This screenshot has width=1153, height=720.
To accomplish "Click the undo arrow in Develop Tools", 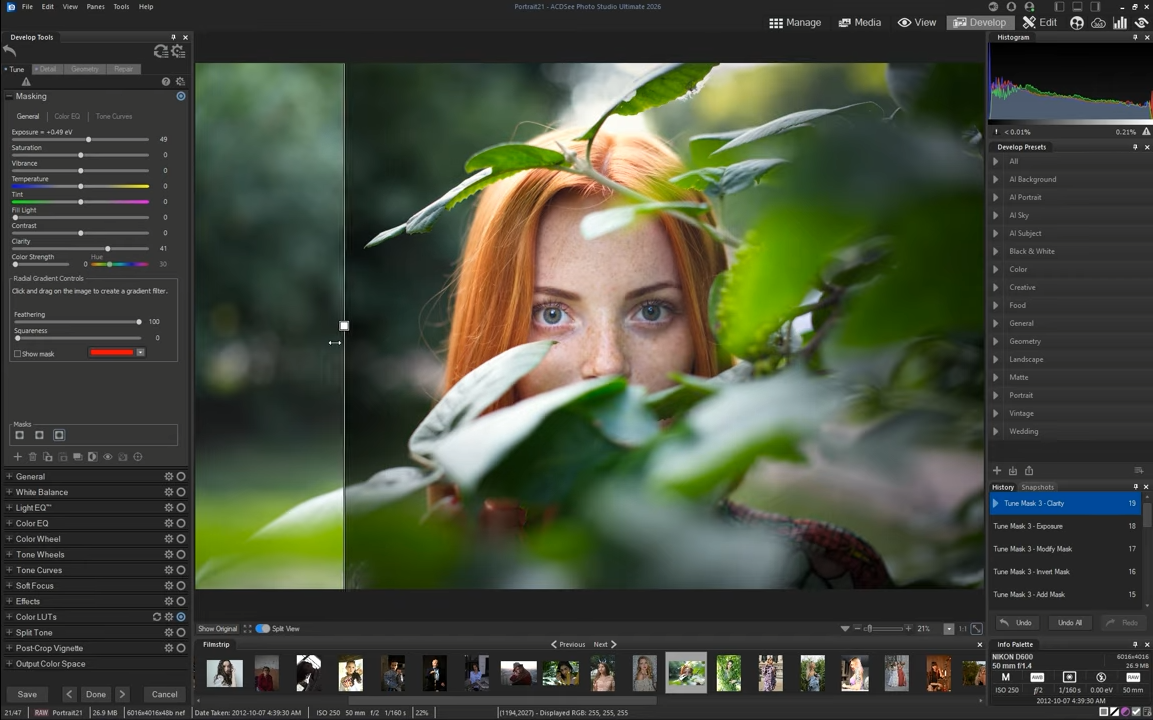I will pos(10,51).
